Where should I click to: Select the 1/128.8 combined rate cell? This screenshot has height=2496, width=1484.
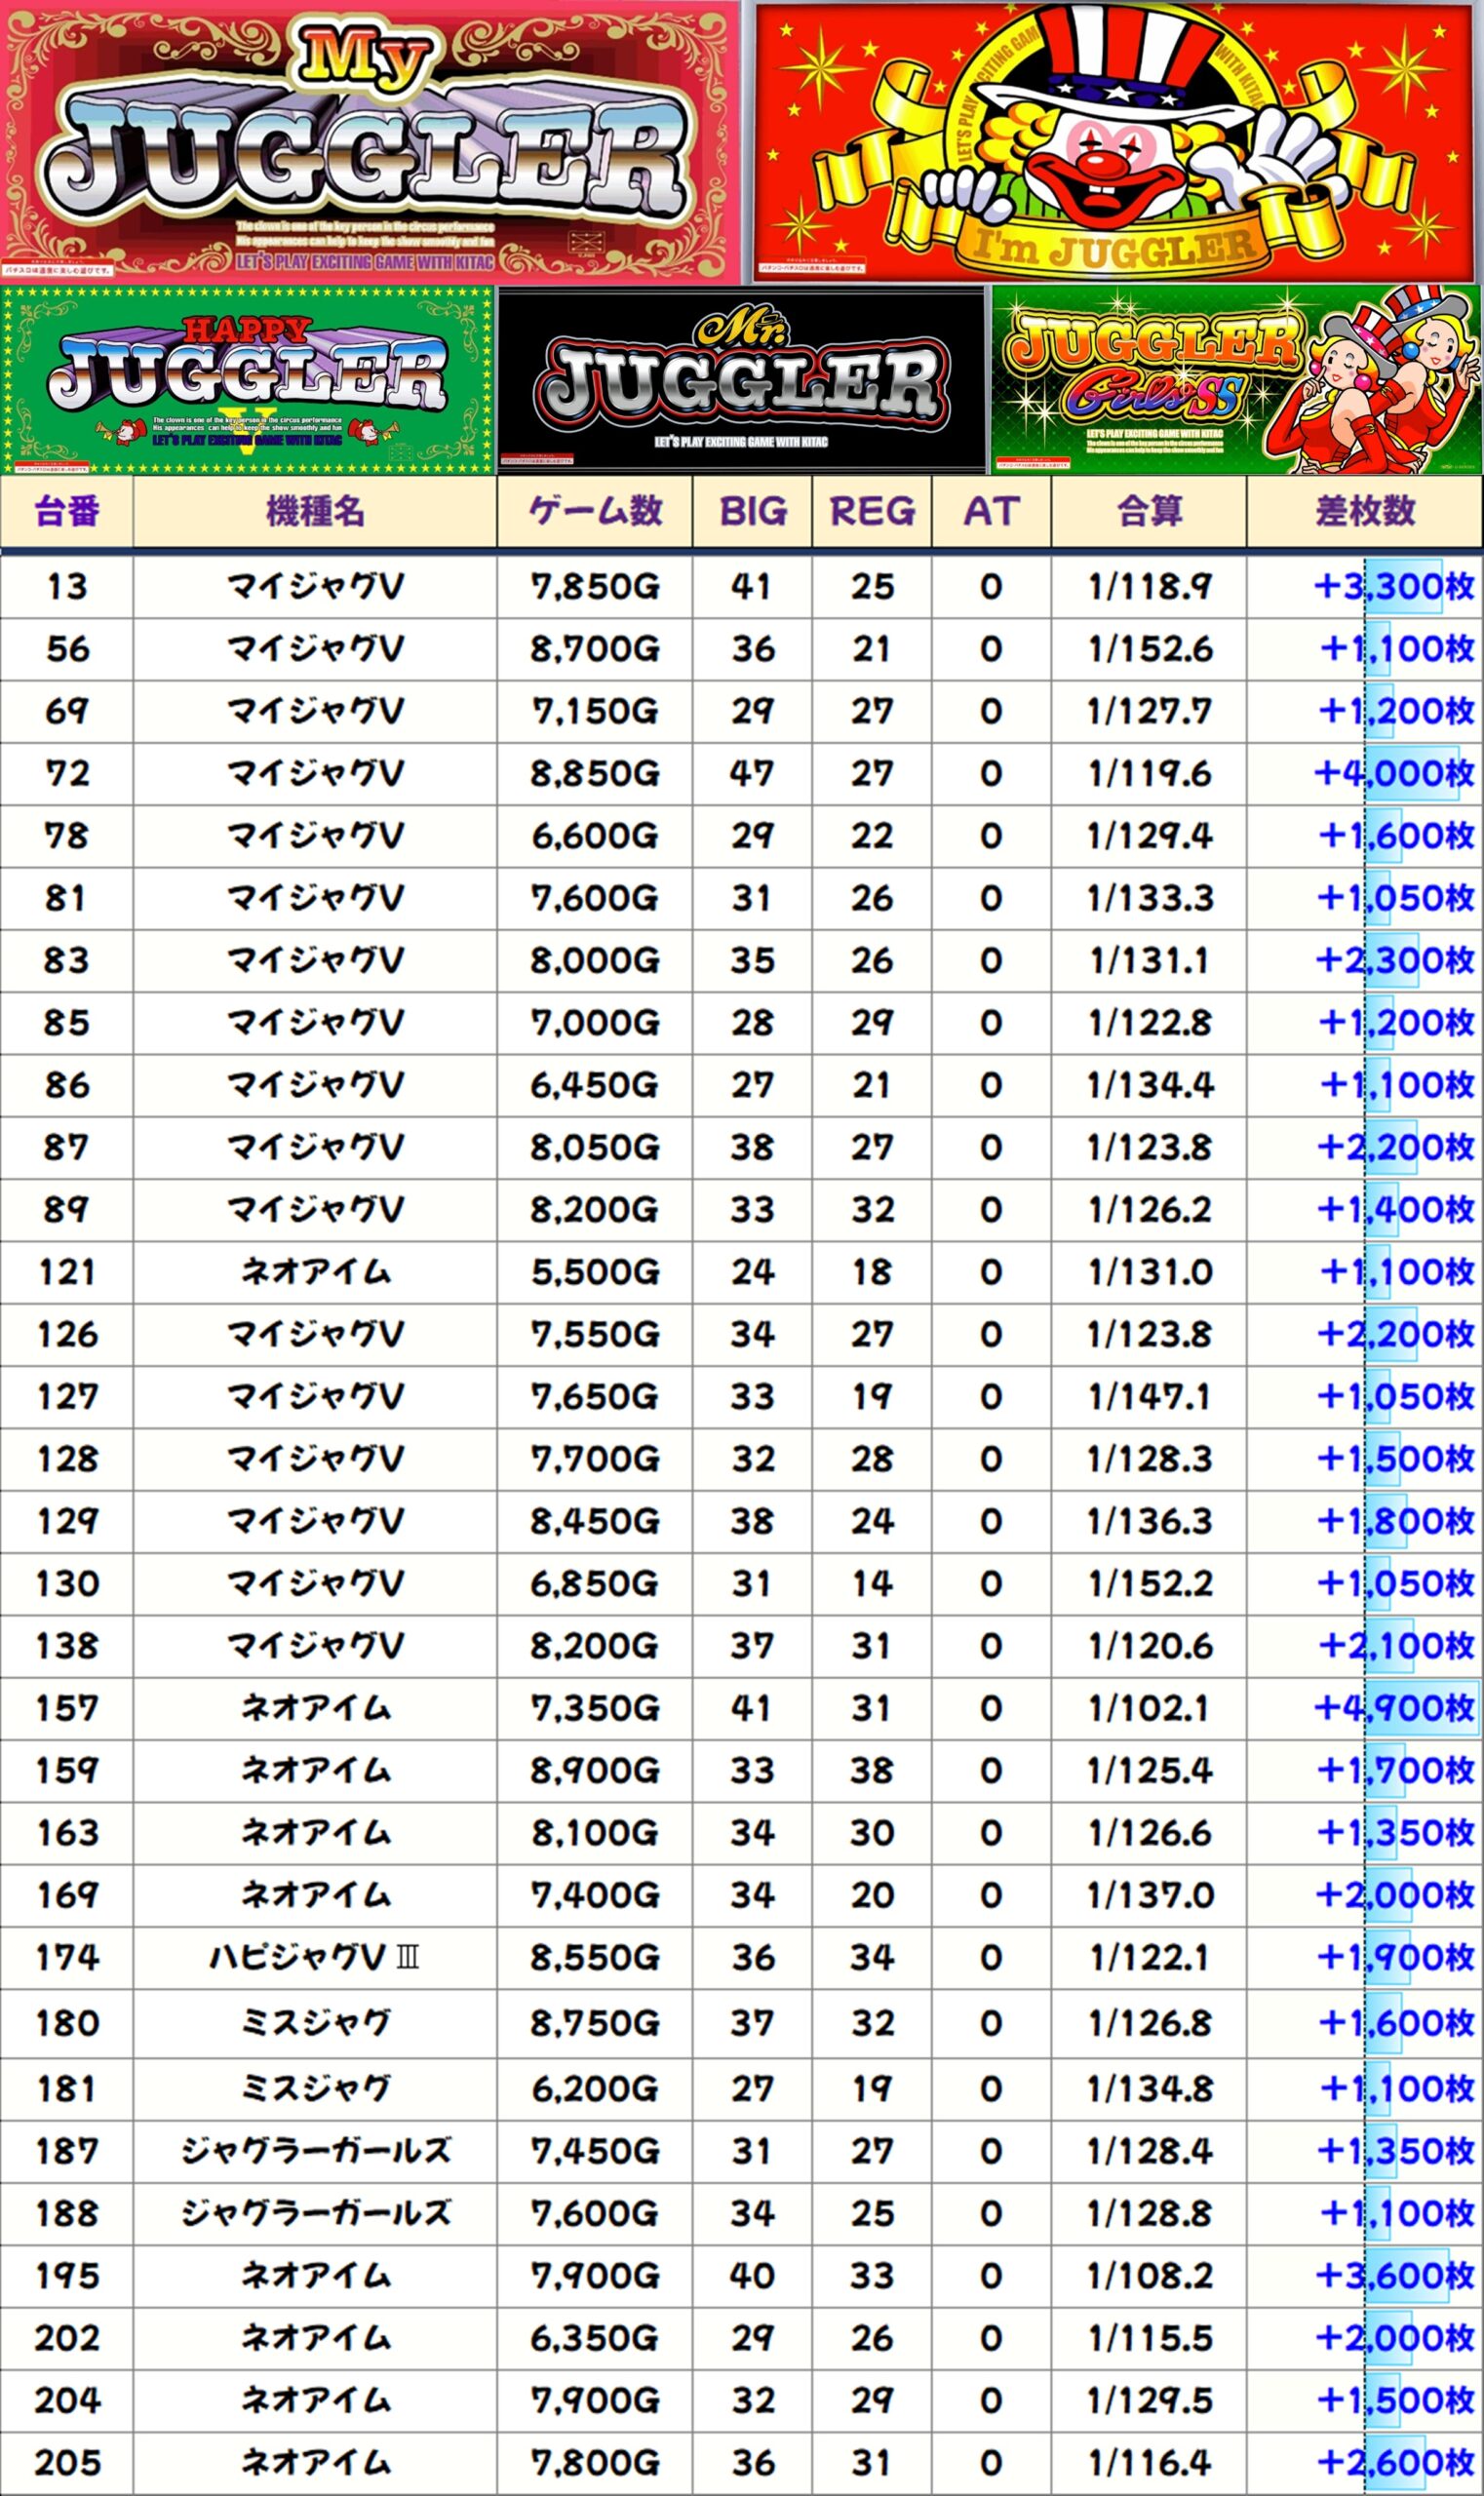1150,2214
